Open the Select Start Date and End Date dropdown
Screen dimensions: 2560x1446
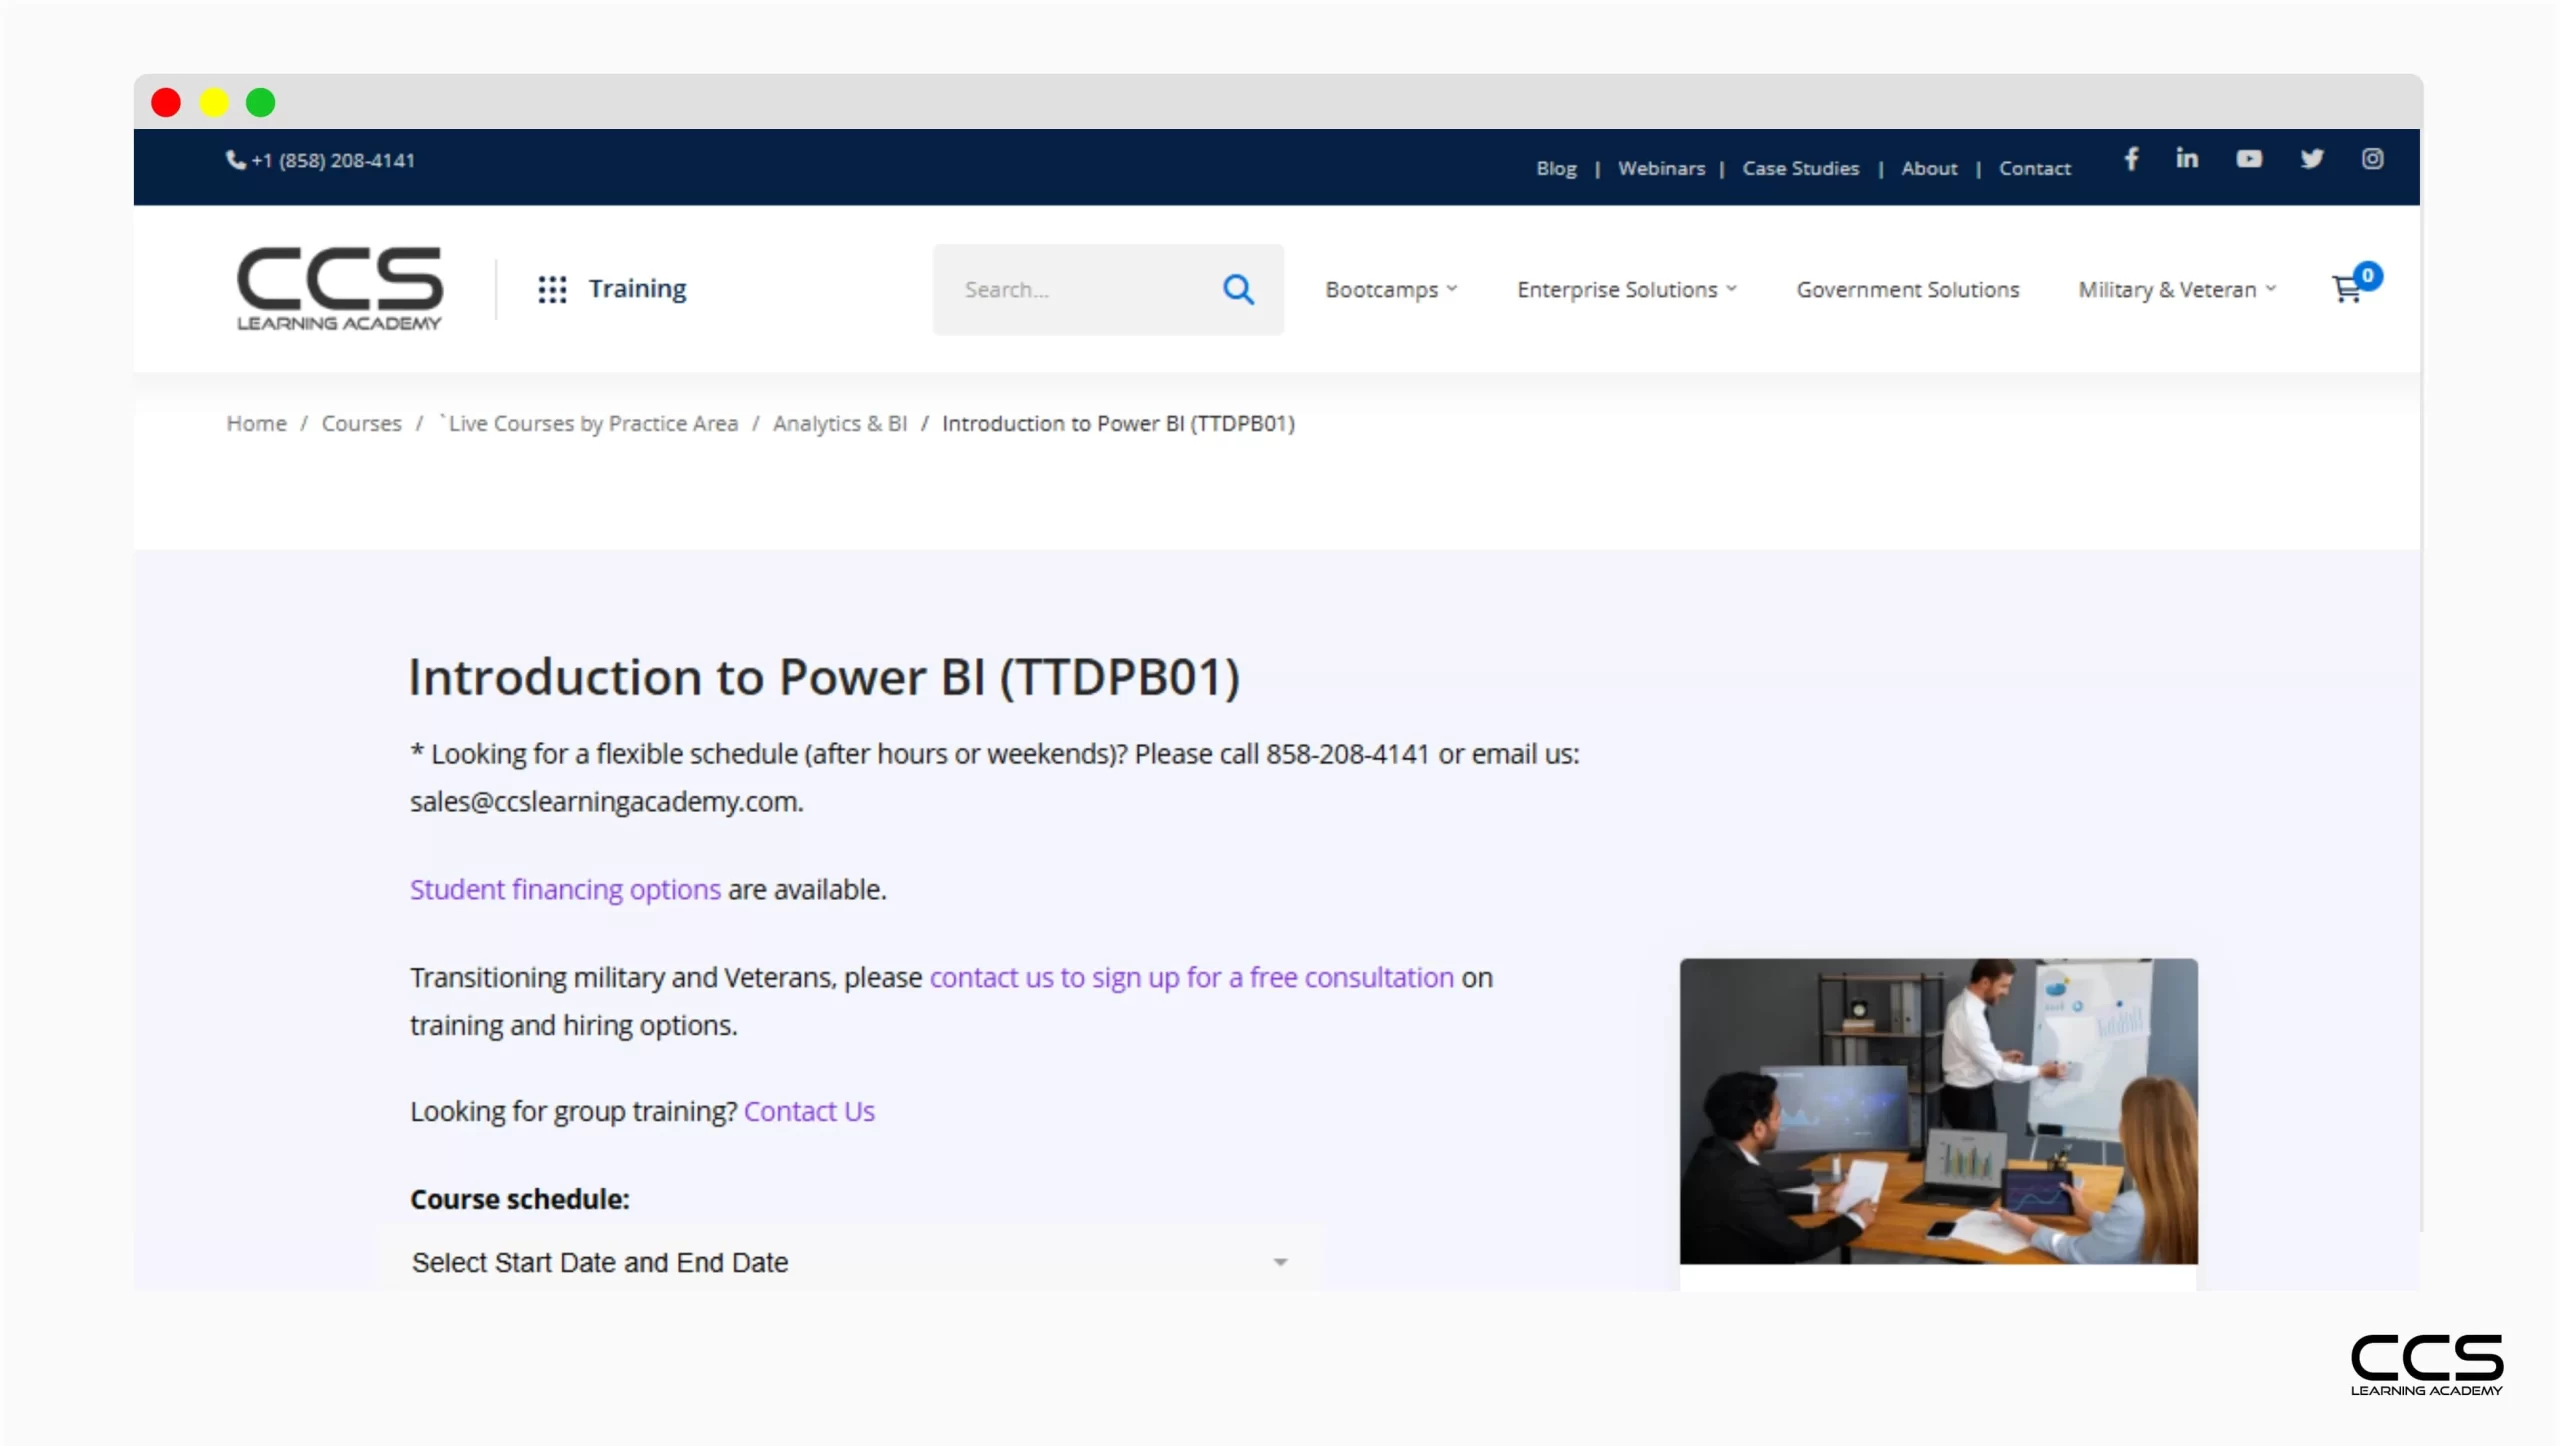click(x=850, y=1262)
